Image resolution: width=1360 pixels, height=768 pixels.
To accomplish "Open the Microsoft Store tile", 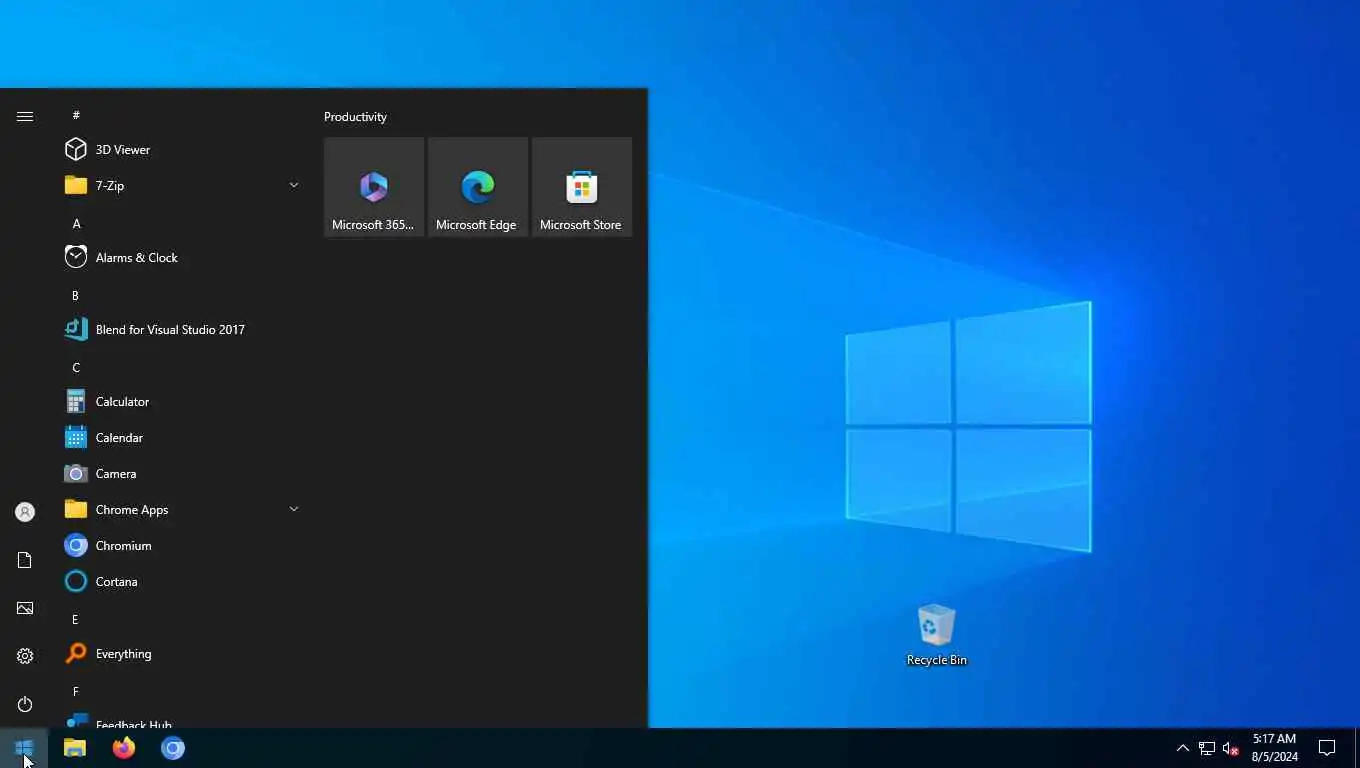I will coord(582,187).
